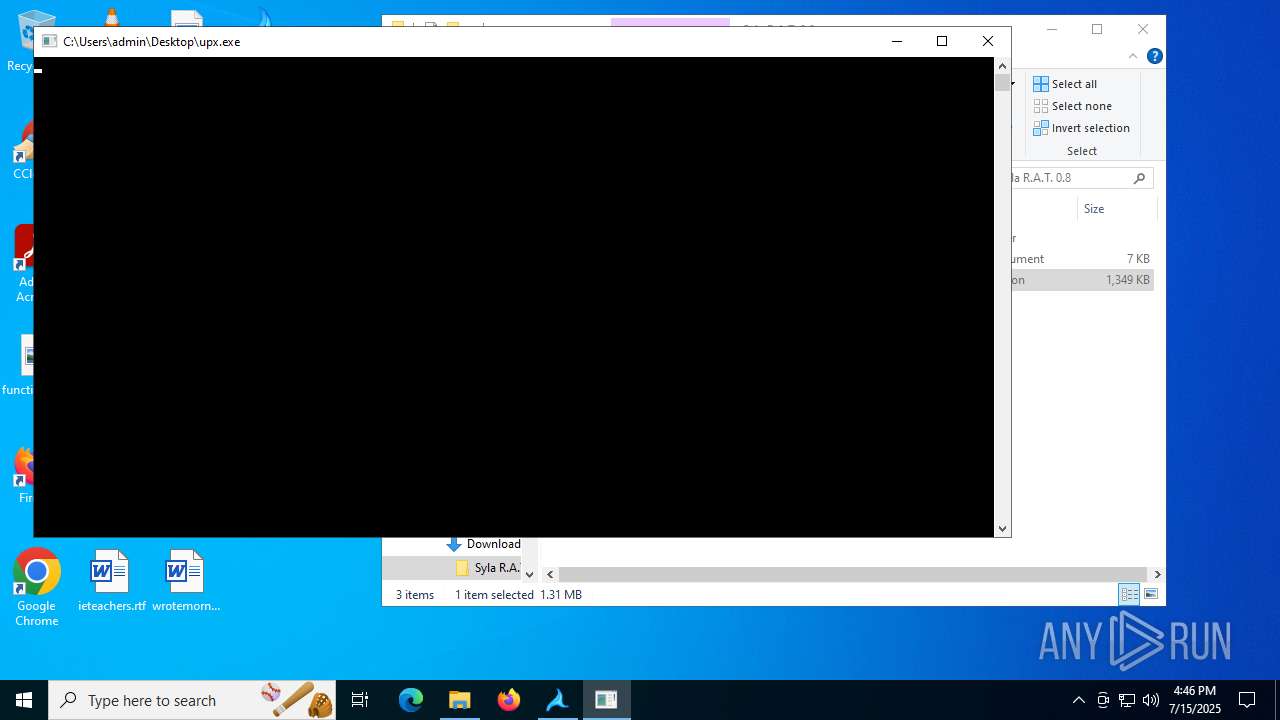The height and width of the screenshot is (720, 1280).
Task: Click the blue arrow app taskbar icon
Action: pos(557,700)
